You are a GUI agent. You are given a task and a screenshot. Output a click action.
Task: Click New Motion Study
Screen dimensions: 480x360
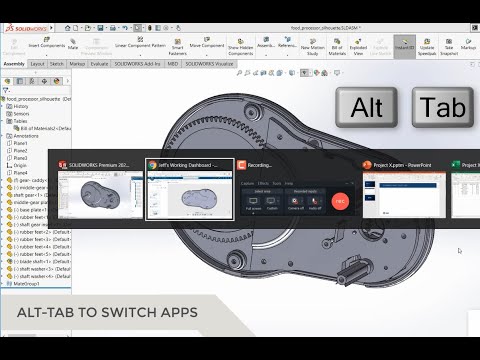click(312, 47)
